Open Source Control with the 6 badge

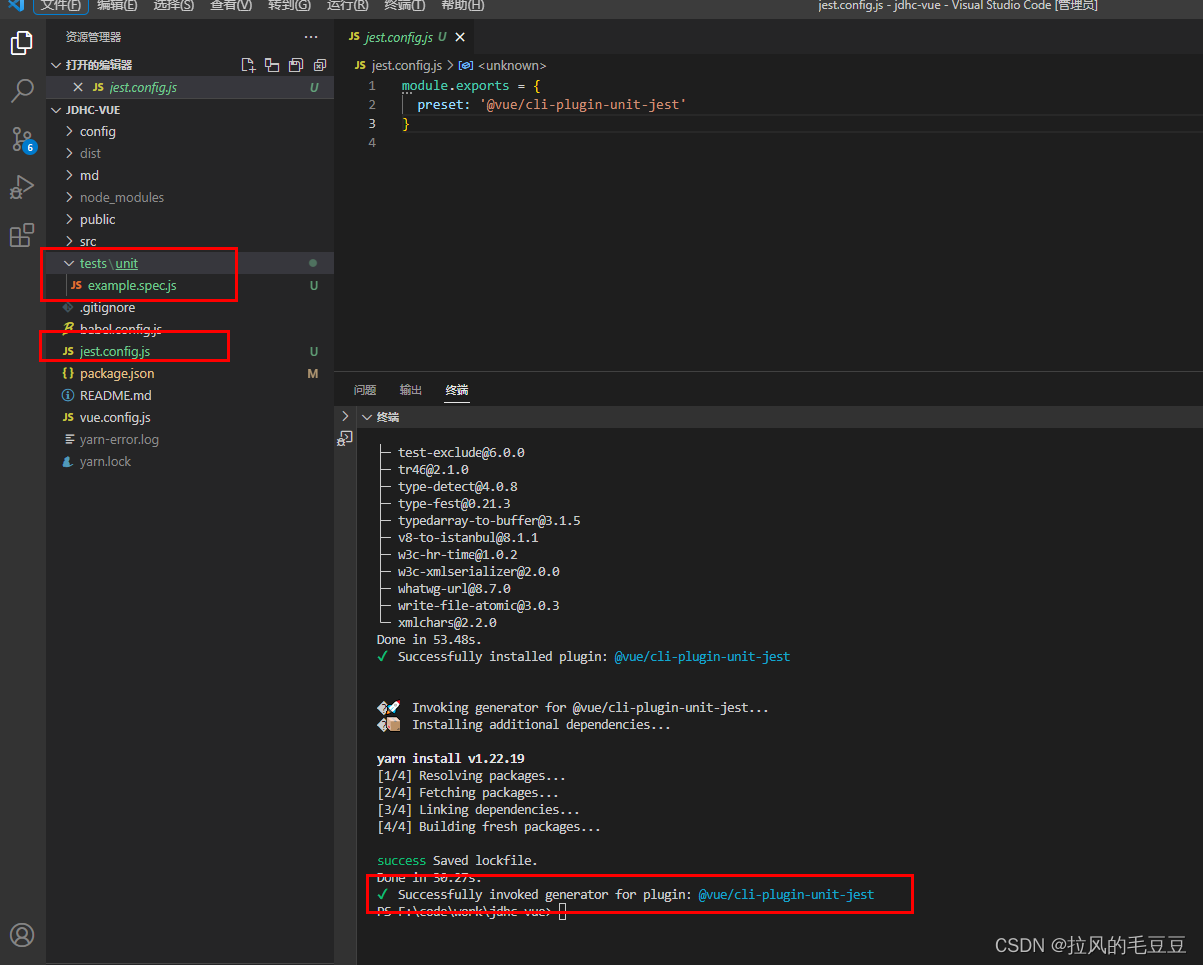[22, 140]
